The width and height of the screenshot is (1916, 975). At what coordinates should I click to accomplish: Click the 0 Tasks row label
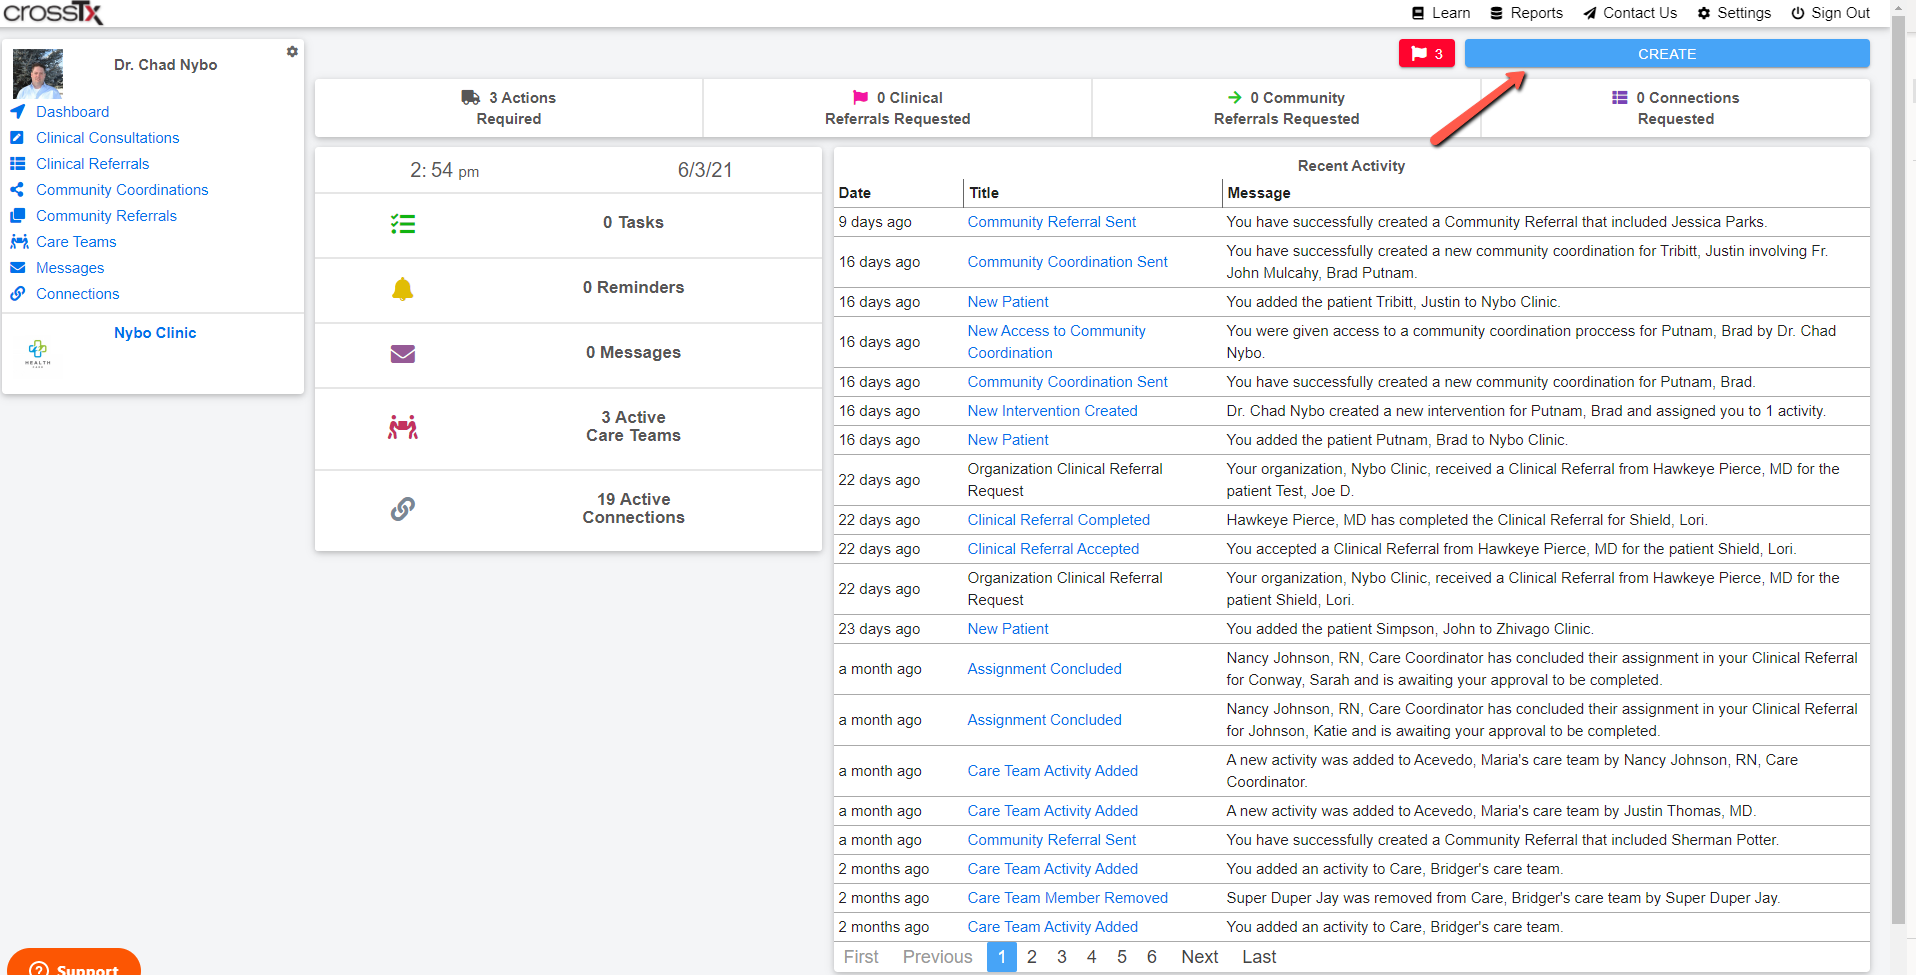pyautogui.click(x=633, y=223)
